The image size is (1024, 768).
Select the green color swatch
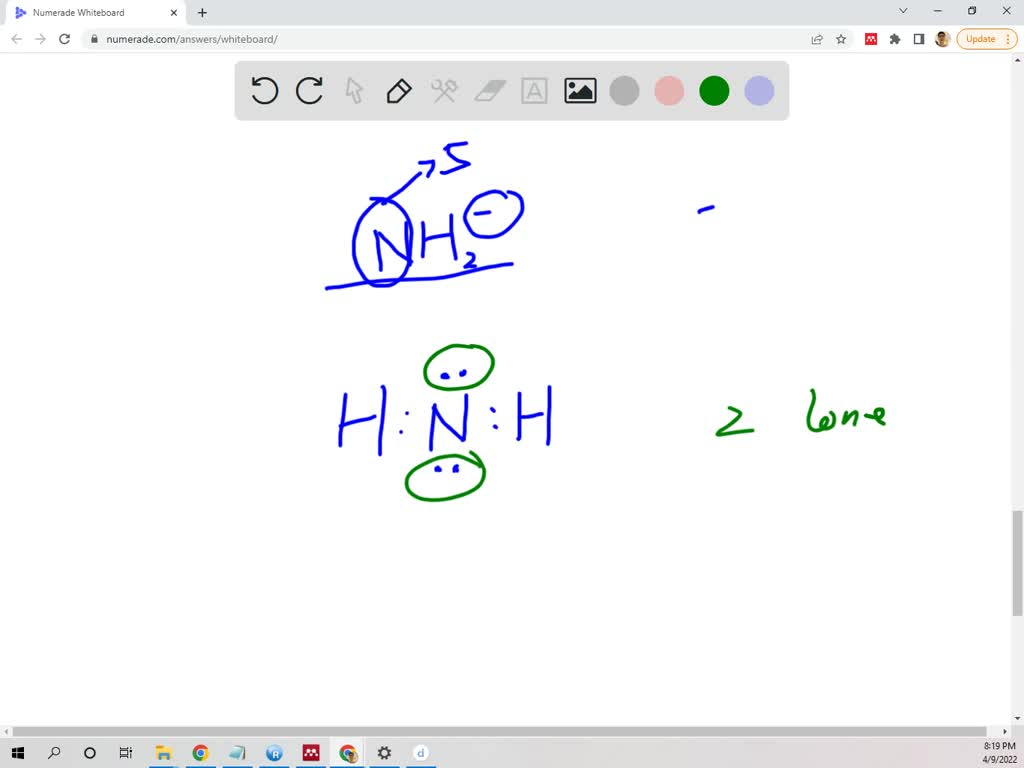tap(714, 91)
